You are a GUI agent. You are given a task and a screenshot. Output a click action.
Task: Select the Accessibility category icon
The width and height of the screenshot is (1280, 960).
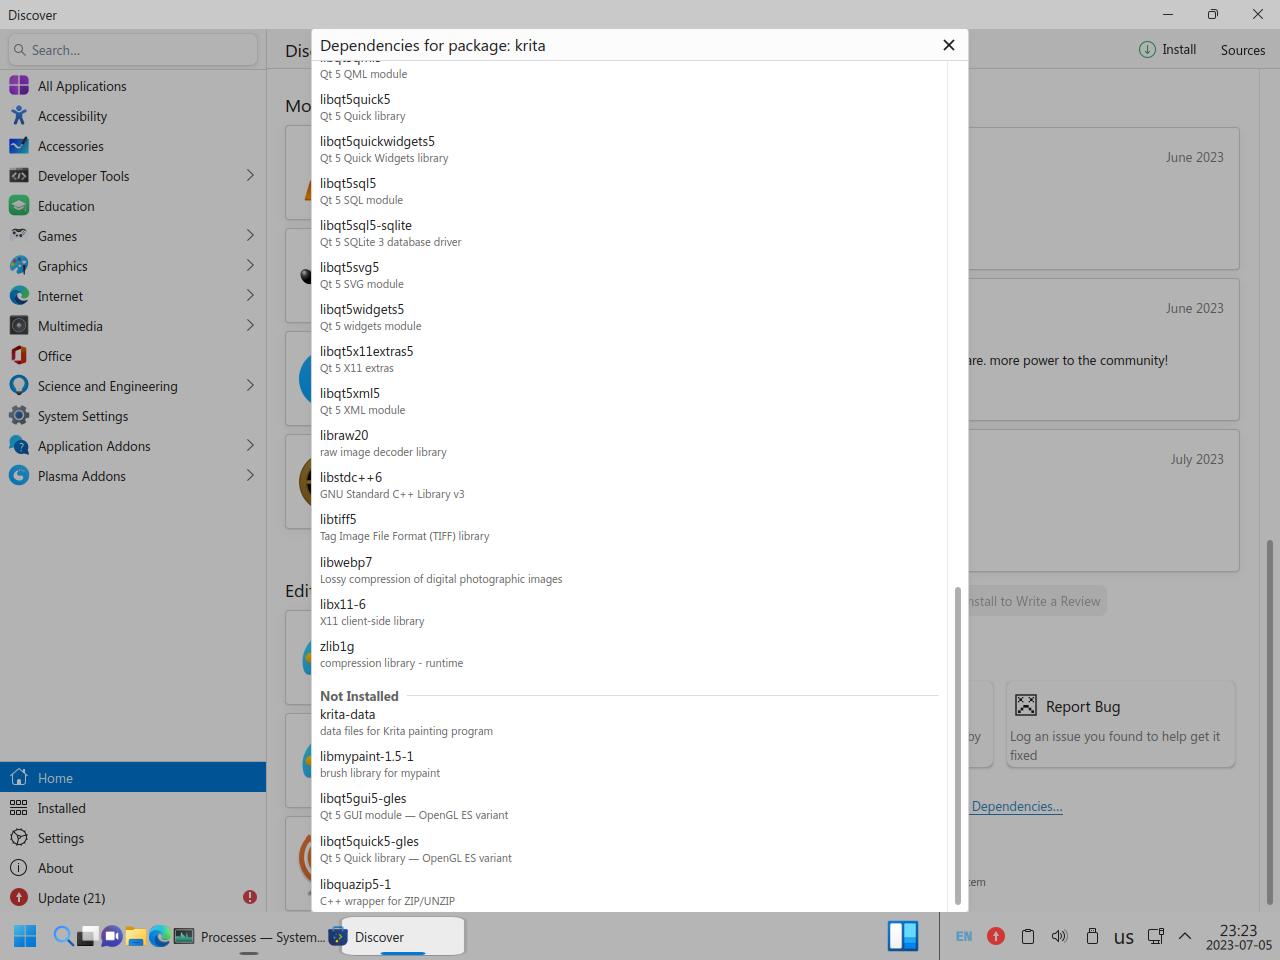(x=19, y=116)
